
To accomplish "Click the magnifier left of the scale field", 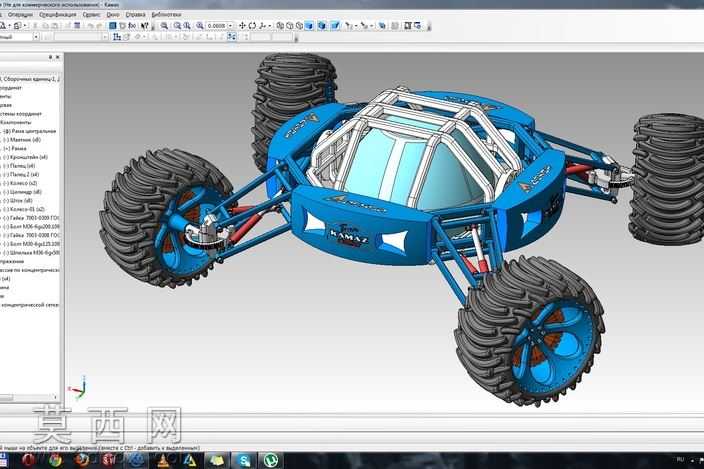I will tap(200, 26).
